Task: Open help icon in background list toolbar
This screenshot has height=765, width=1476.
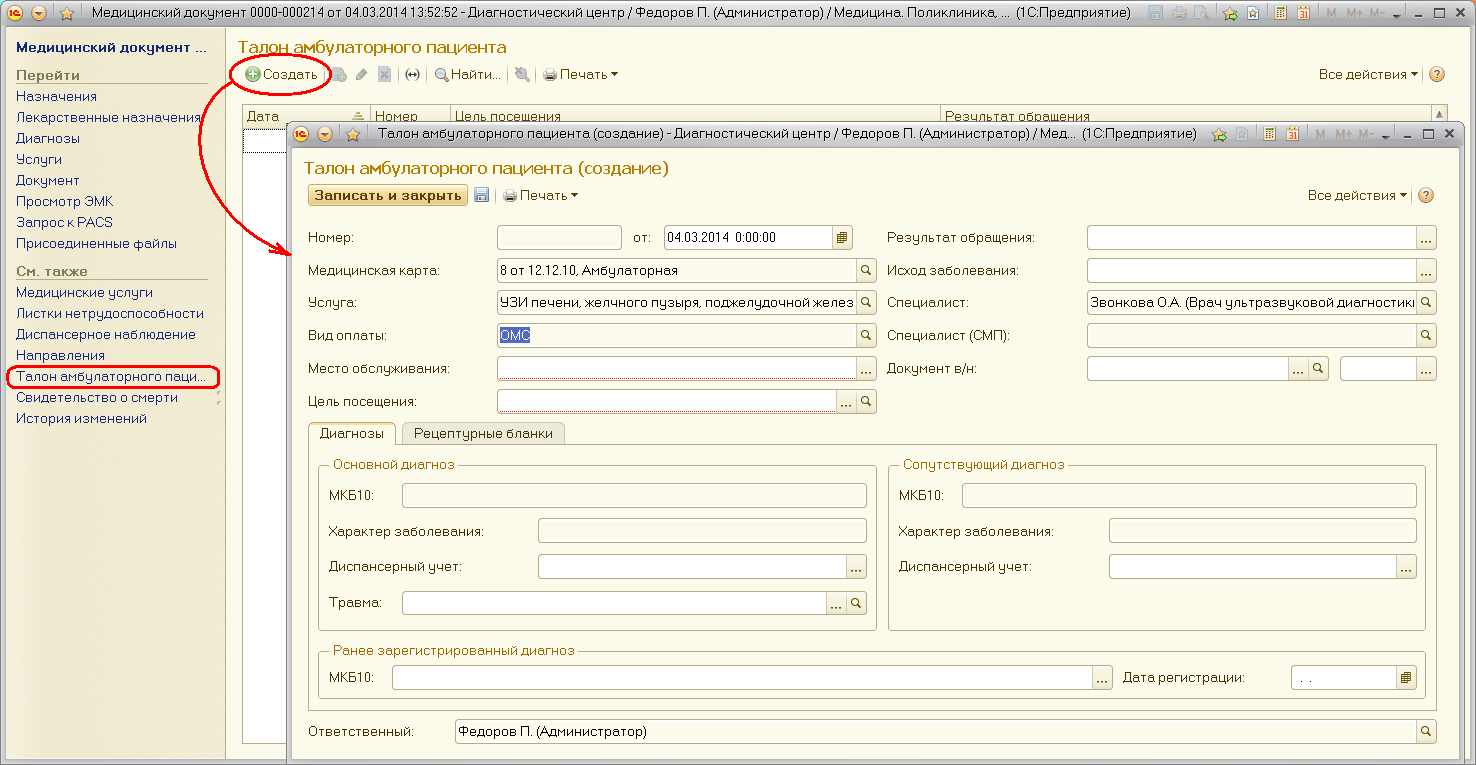Action: [1437, 75]
